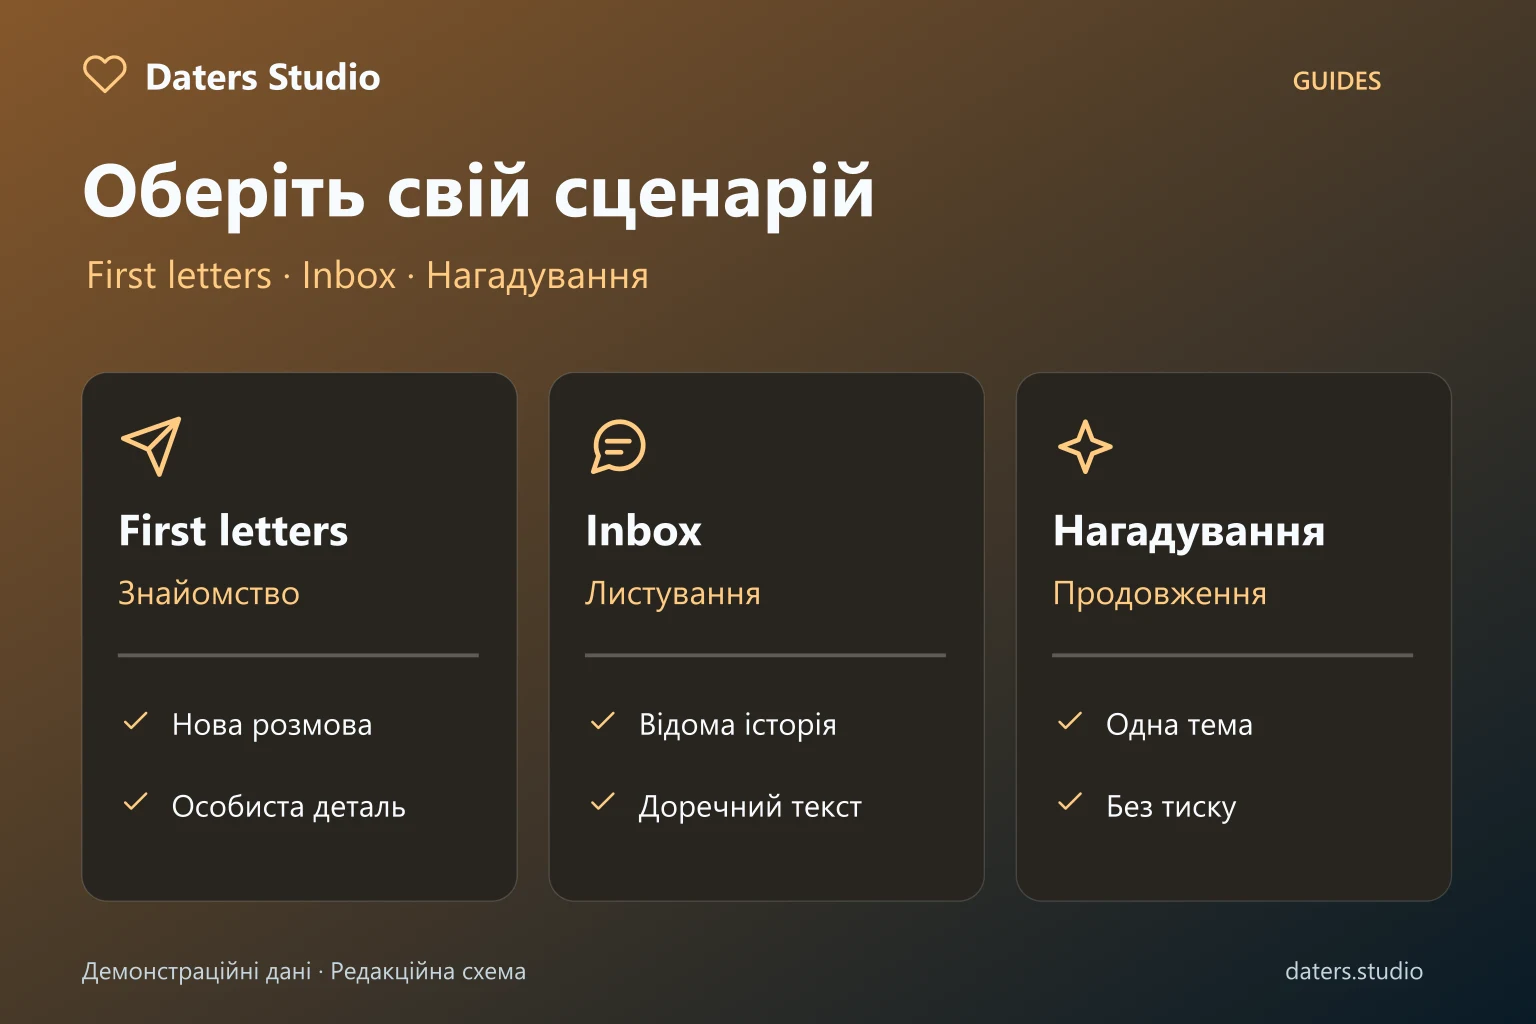The width and height of the screenshot is (1536, 1024).
Task: Click the Особиста деталь list item
Action: point(289,806)
